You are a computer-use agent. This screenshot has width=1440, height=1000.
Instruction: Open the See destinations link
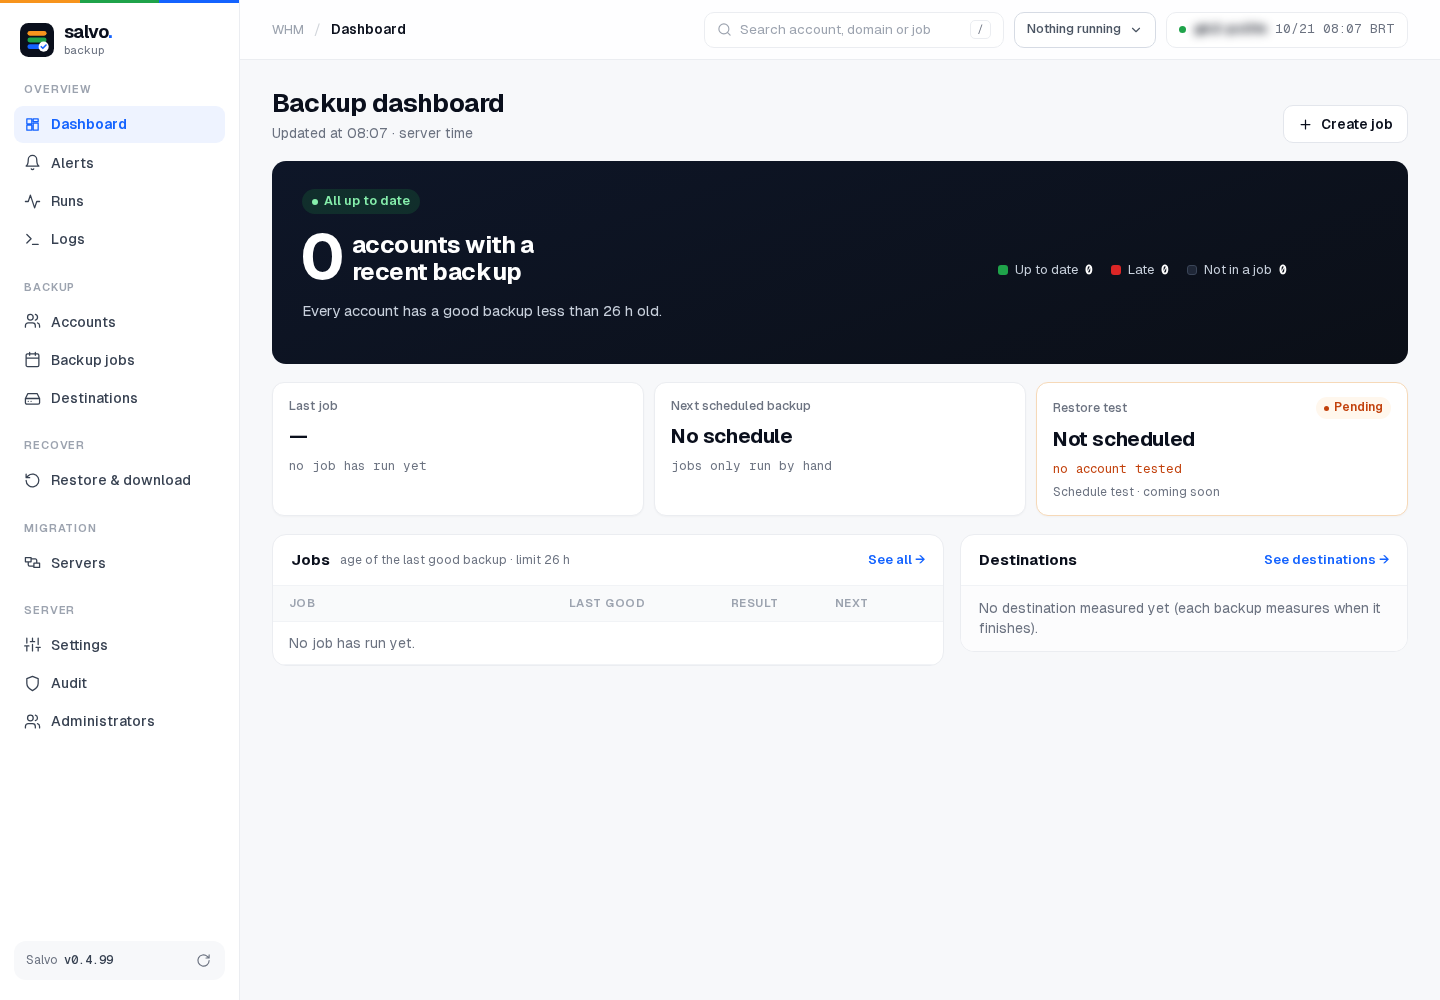(x=1326, y=560)
